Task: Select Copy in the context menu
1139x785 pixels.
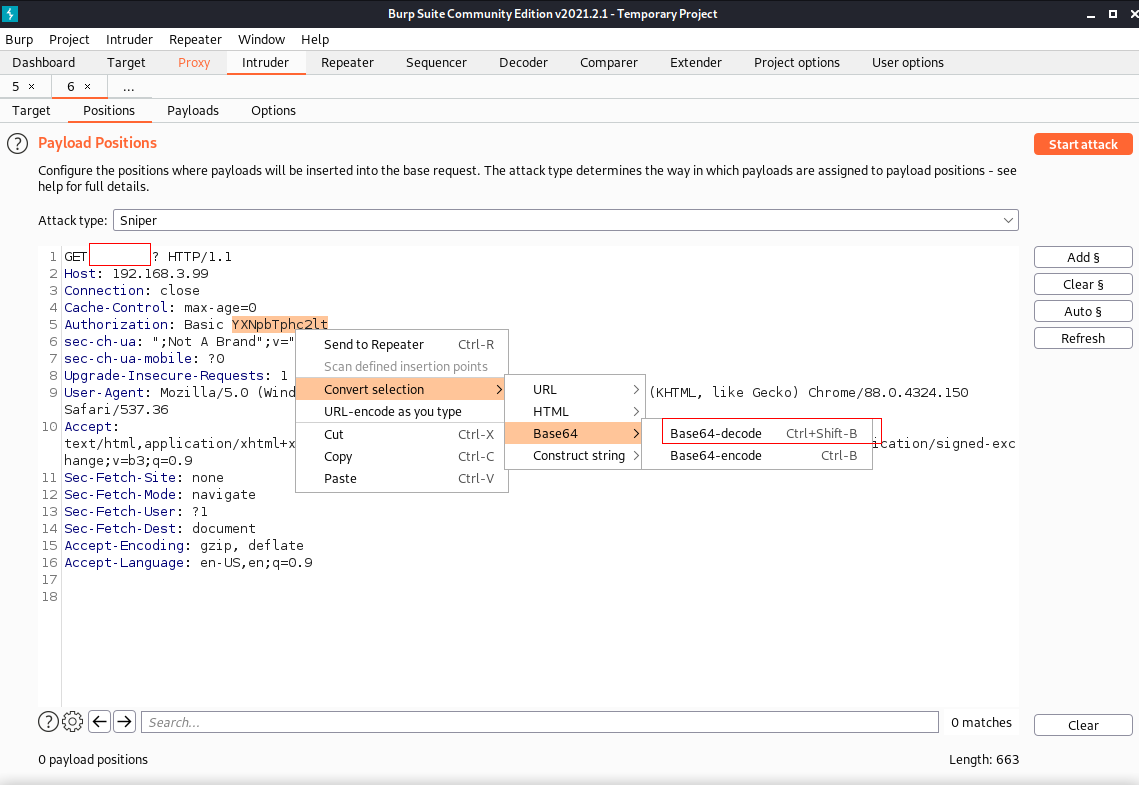Action: tap(402, 457)
